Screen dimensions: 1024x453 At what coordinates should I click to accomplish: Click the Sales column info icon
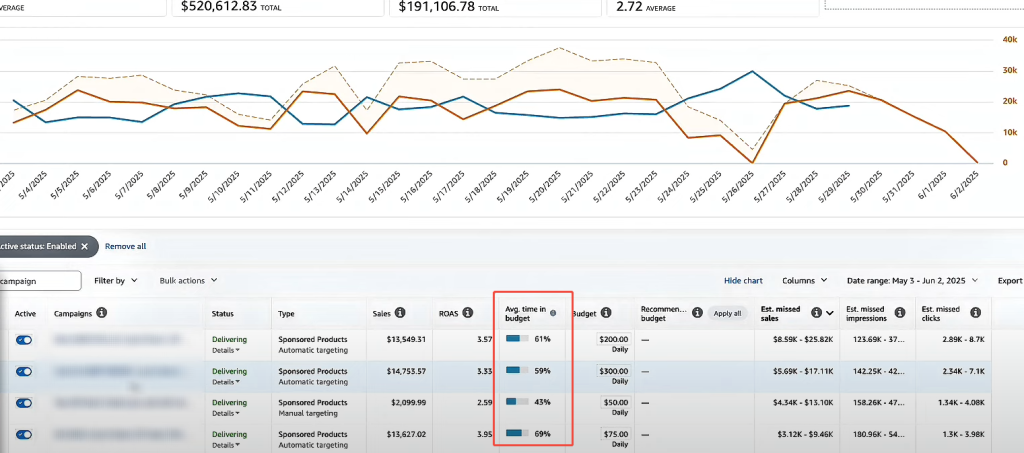pos(400,313)
